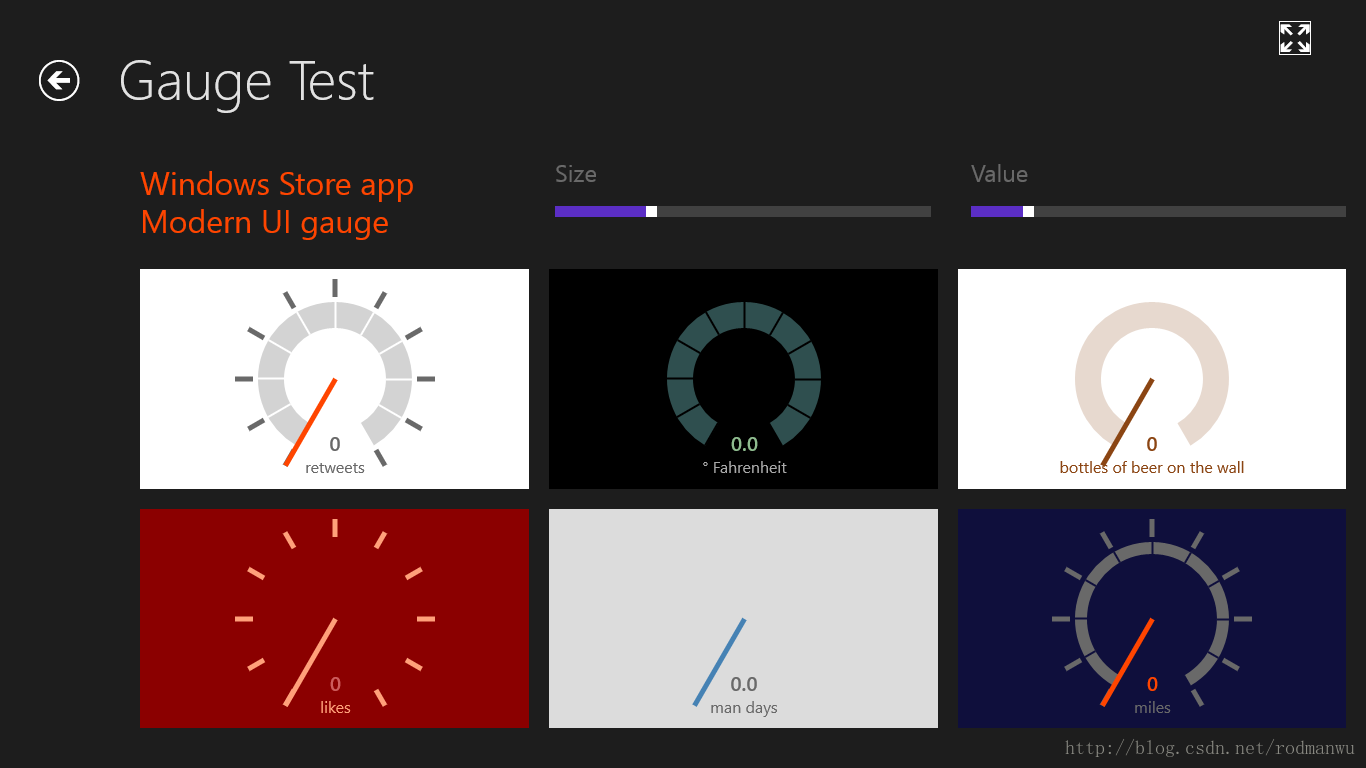Select the miles gauge tile
Image resolution: width=1366 pixels, height=768 pixels.
point(1152,618)
